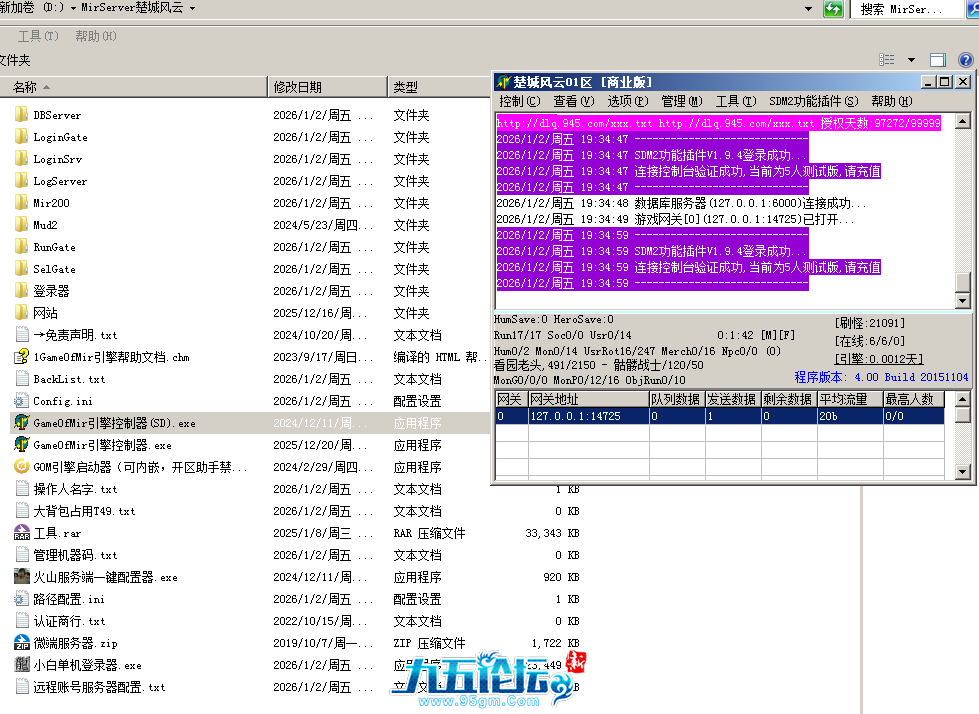
Task: Click the green refresh icon beside address bar
Action: point(832,9)
